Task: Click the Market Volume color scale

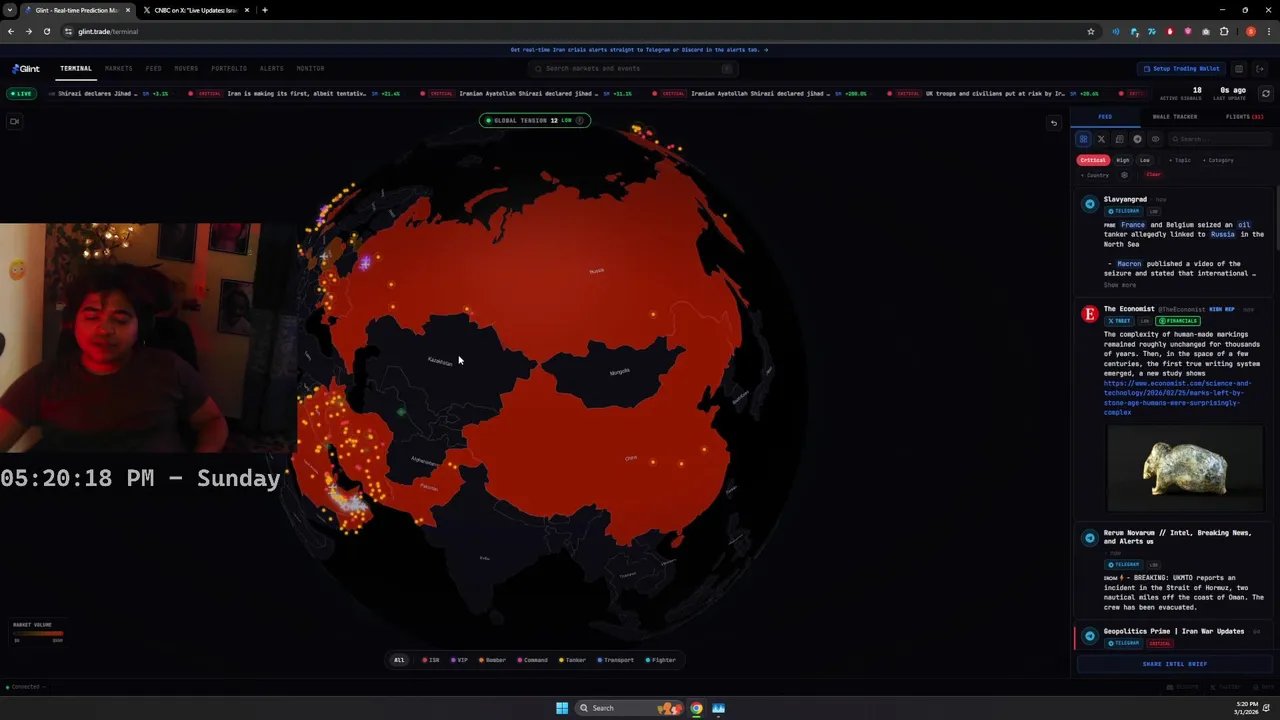Action: [38, 633]
